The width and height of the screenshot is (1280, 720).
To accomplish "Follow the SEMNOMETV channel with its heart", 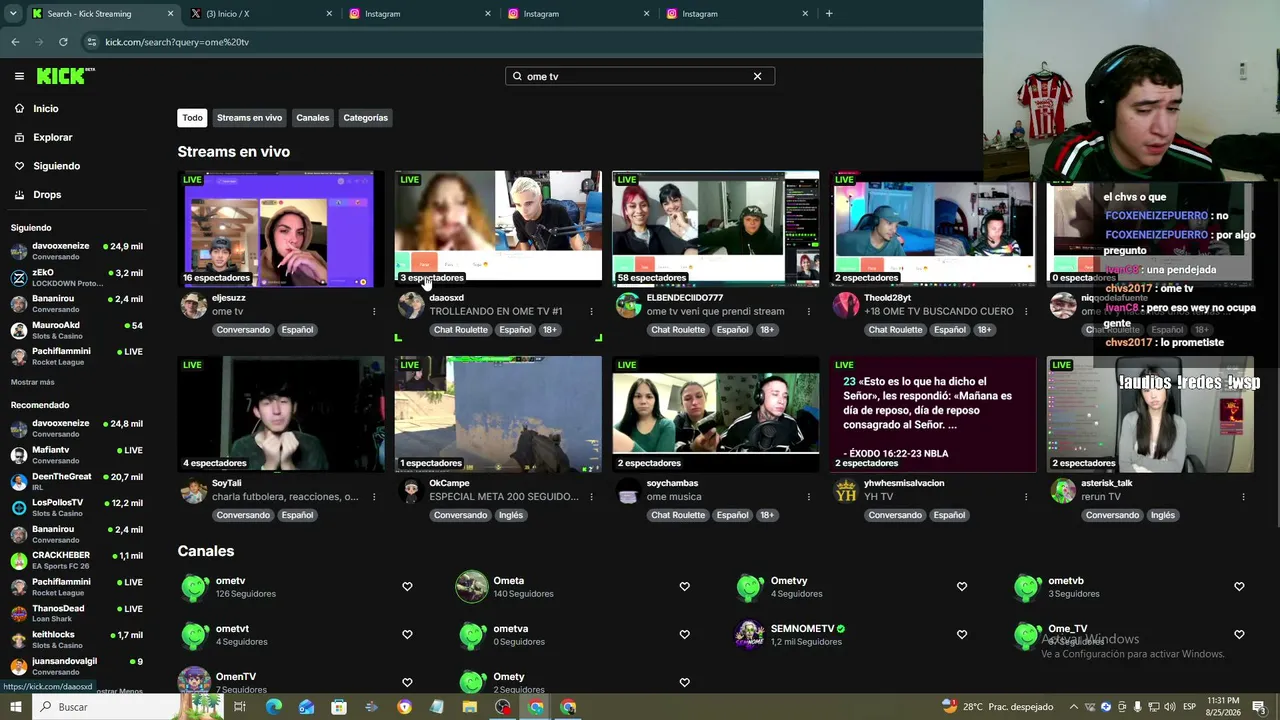I will 962,635.
